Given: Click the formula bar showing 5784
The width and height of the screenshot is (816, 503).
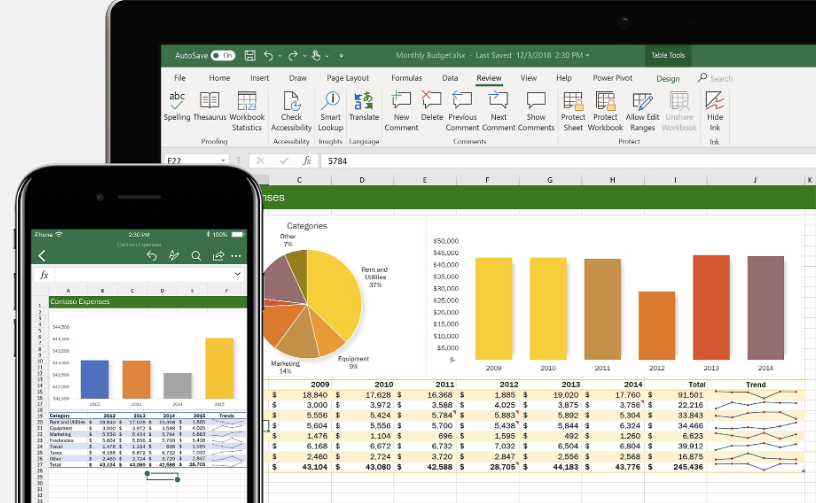Looking at the screenshot, I should point(567,161).
